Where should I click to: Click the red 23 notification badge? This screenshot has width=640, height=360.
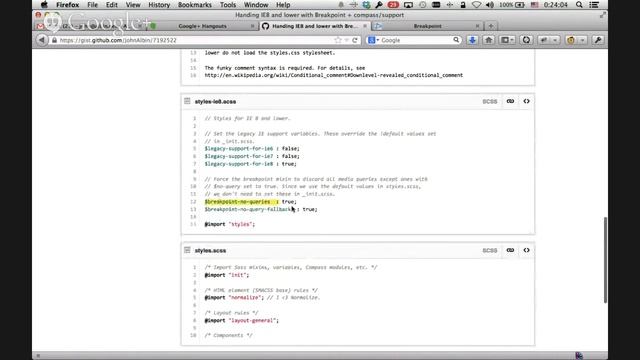click(393, 5)
